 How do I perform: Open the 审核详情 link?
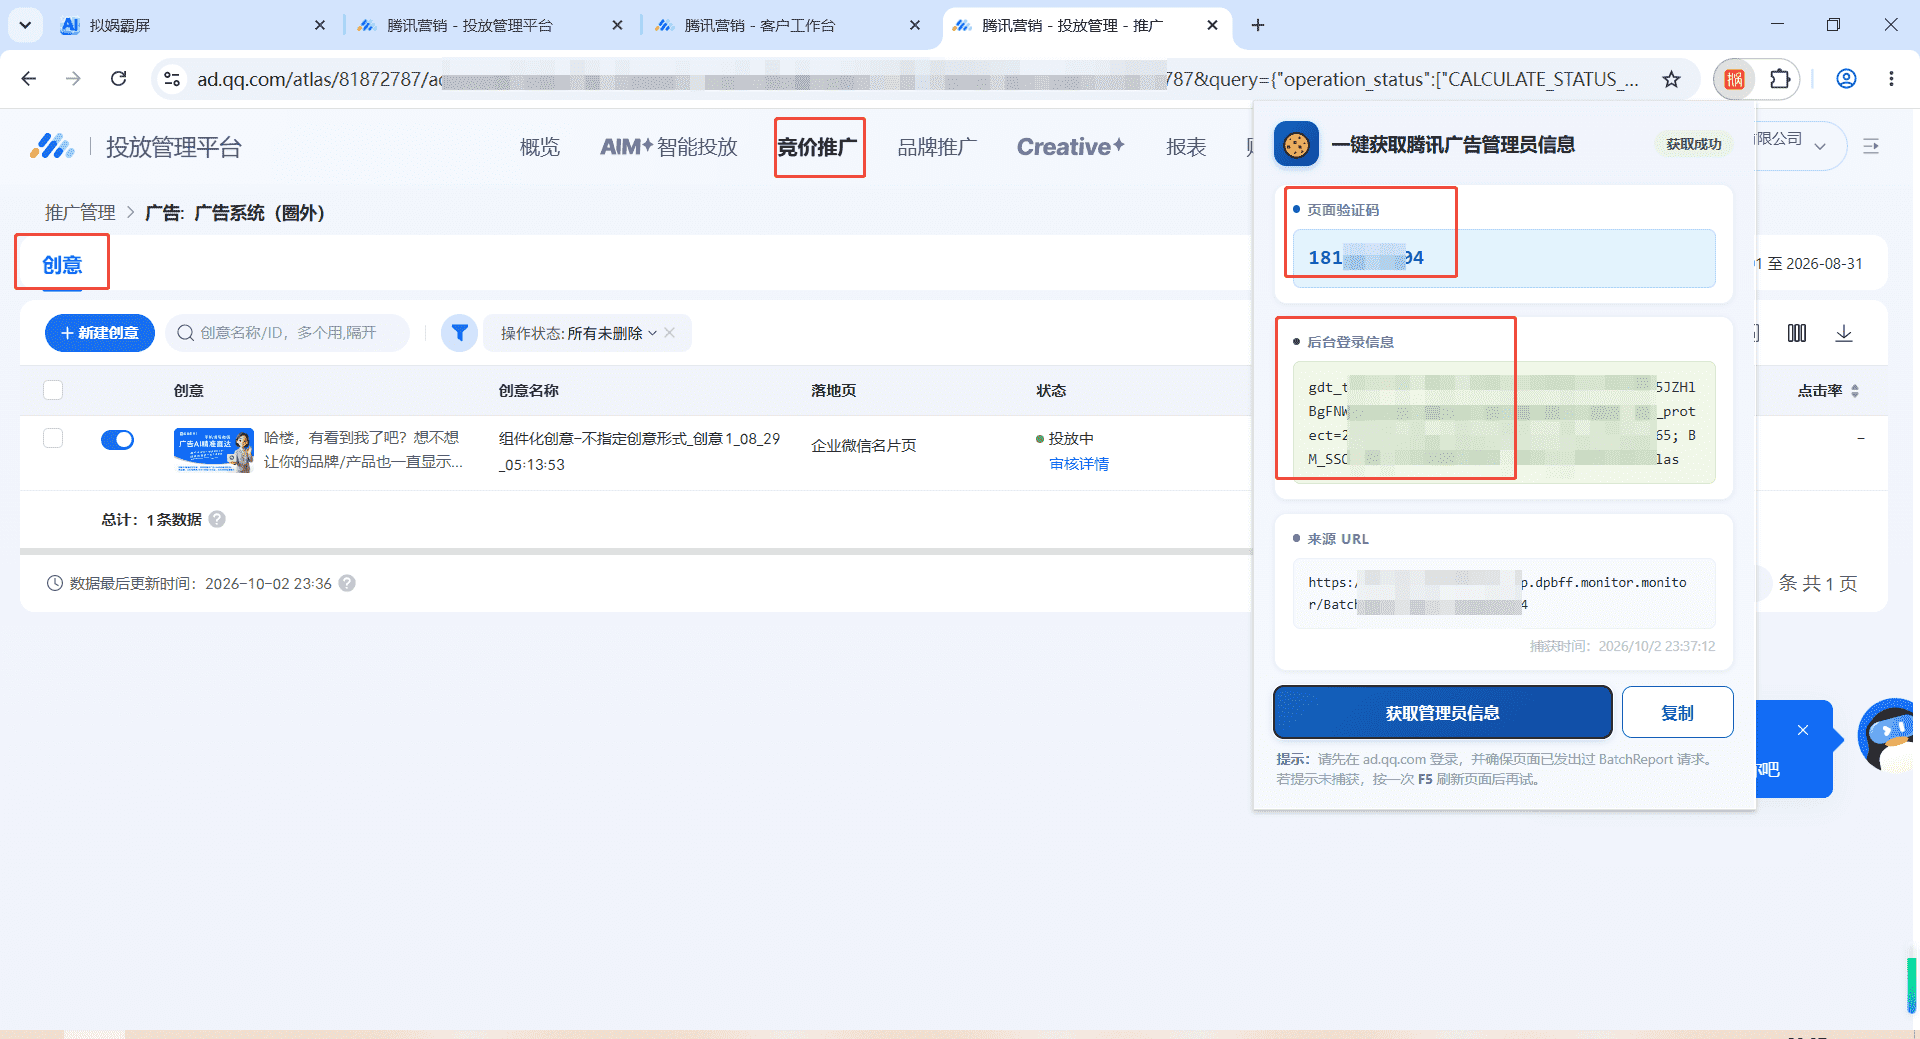tap(1079, 464)
